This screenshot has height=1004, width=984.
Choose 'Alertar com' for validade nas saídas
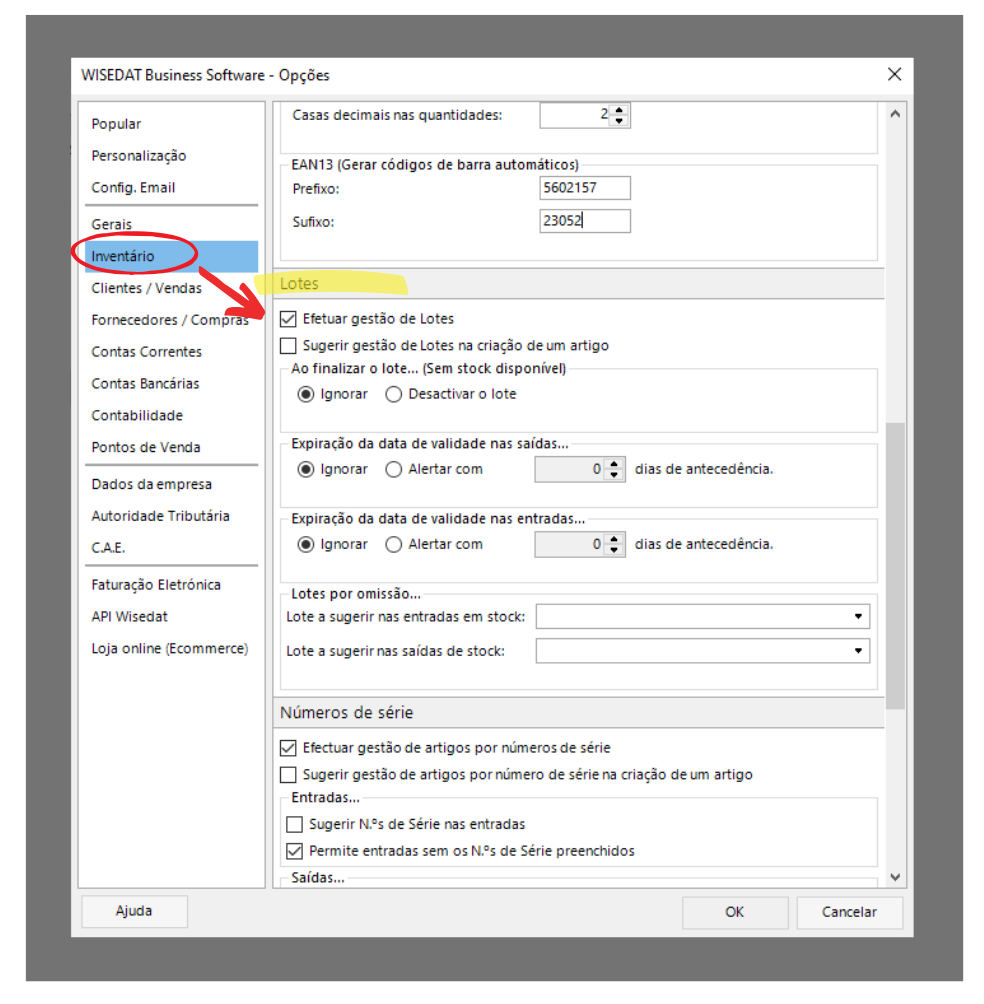[x=394, y=469]
